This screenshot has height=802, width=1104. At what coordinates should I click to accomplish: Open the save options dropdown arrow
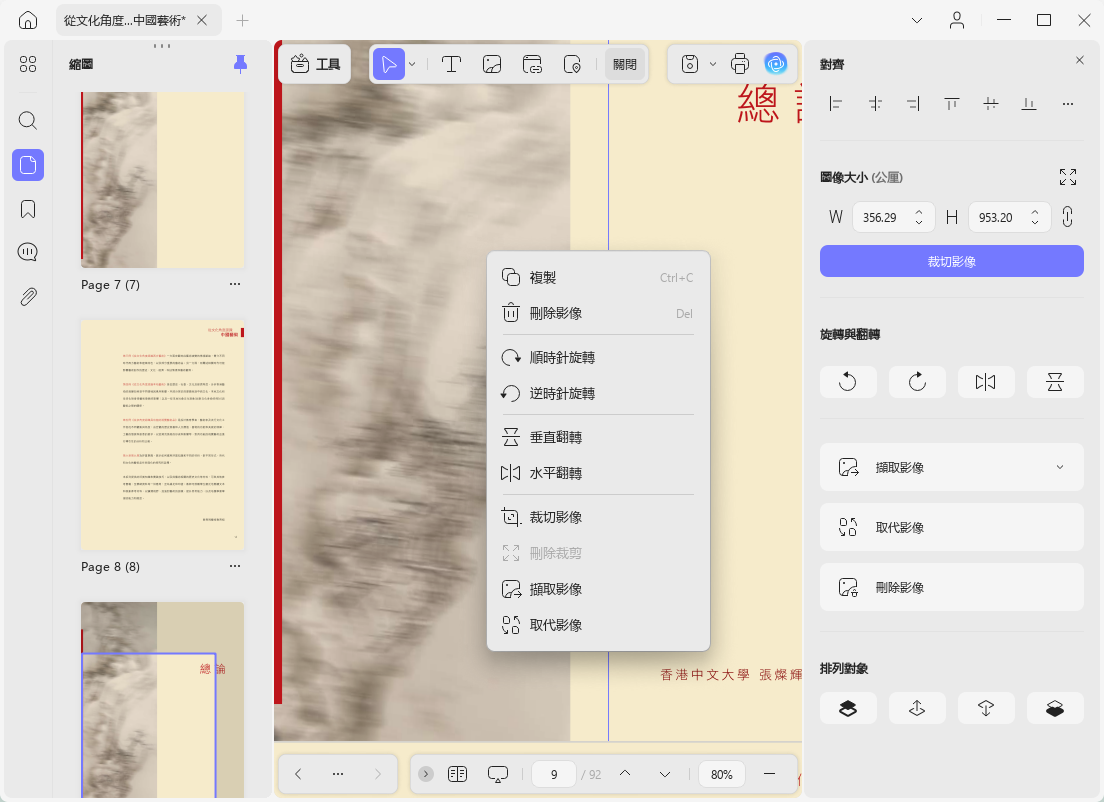[x=713, y=64]
